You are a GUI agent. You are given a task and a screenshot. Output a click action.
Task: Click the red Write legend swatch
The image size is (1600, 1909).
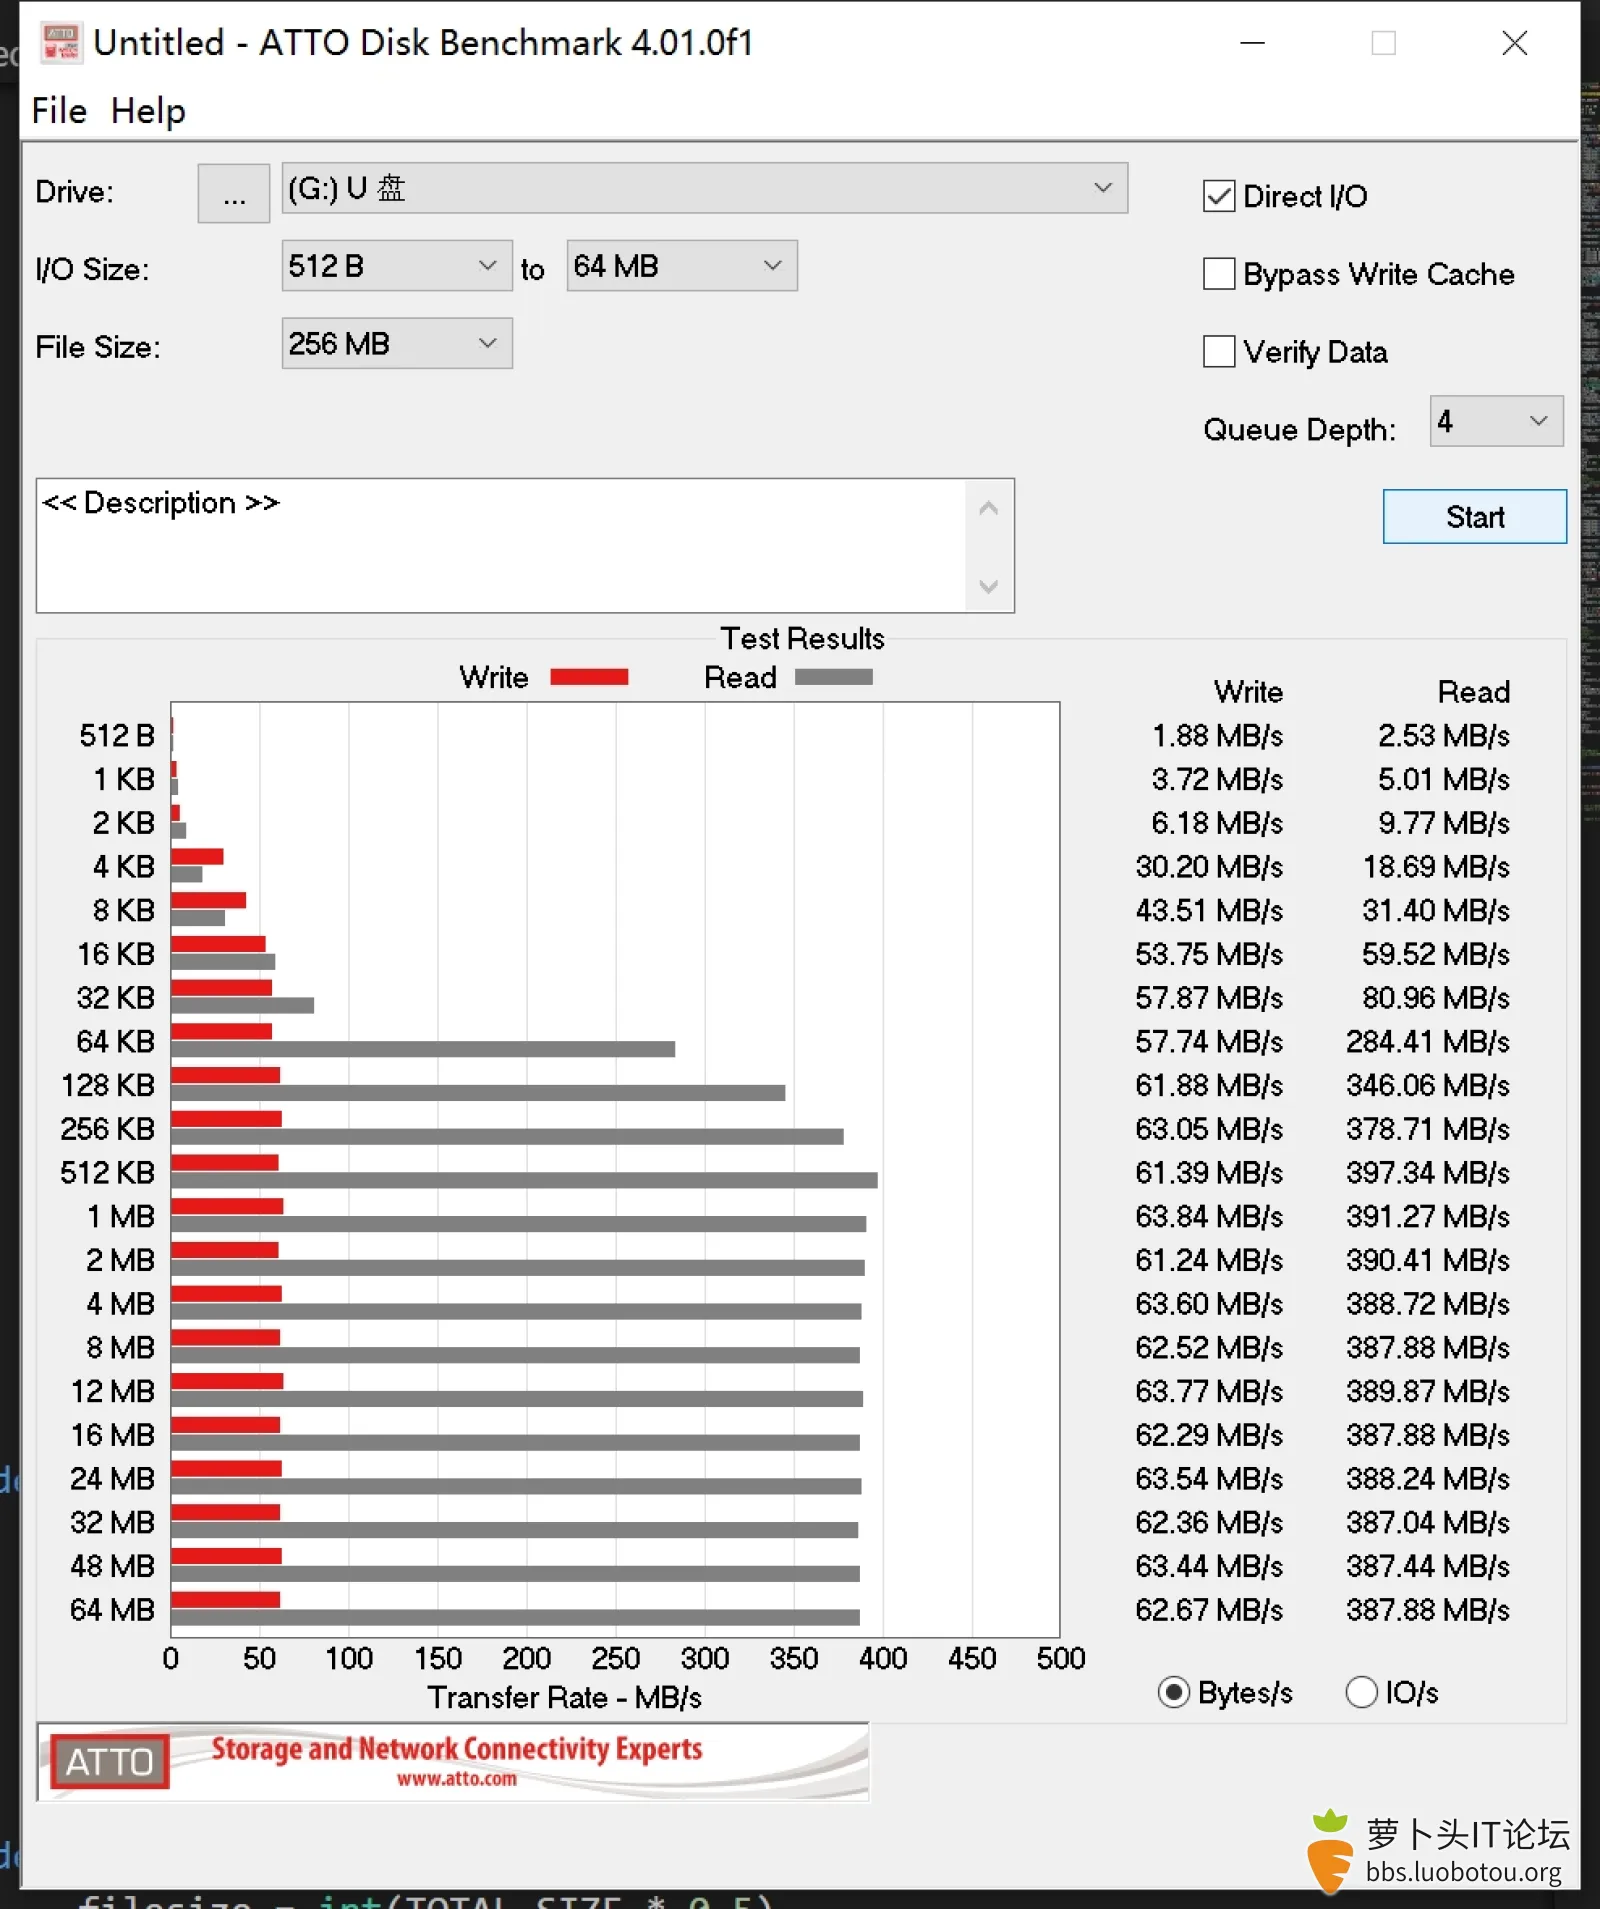click(589, 677)
